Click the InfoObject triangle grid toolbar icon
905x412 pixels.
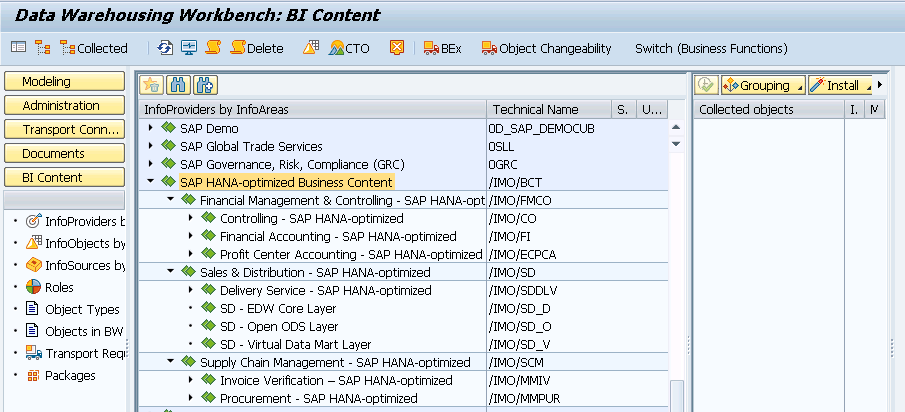pos(311,47)
